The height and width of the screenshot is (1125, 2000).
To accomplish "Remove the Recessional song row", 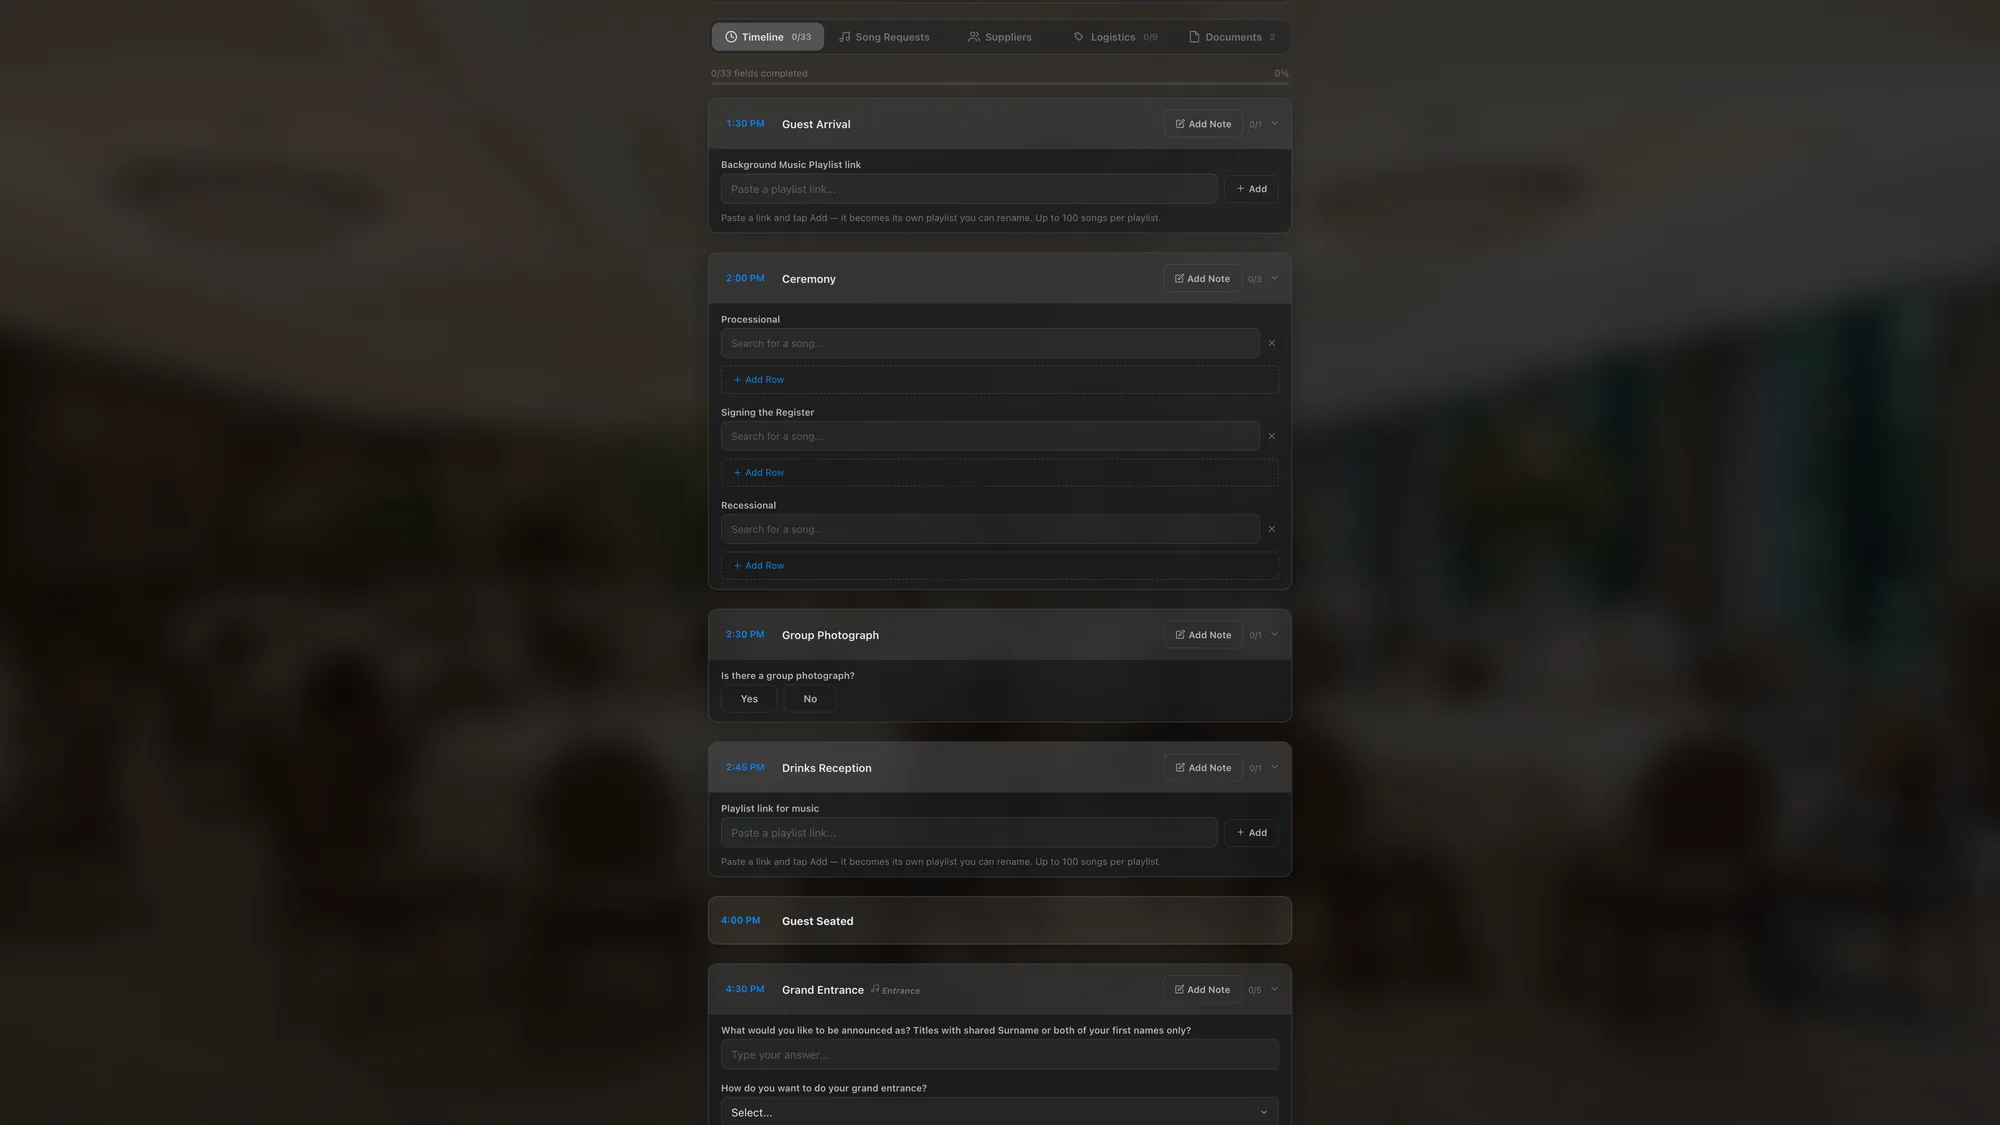I will [1271, 529].
